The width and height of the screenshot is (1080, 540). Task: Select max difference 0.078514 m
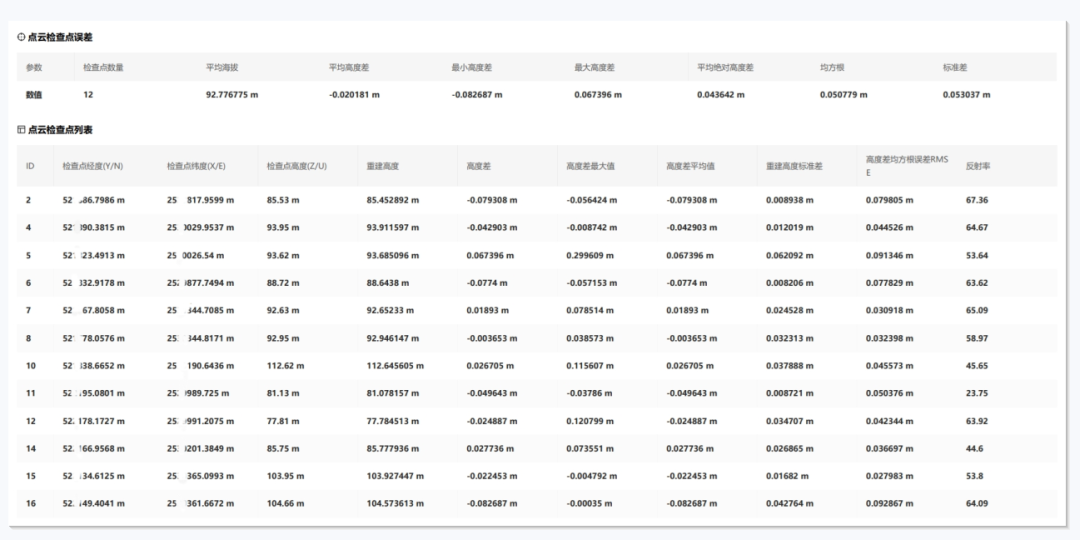click(x=590, y=311)
